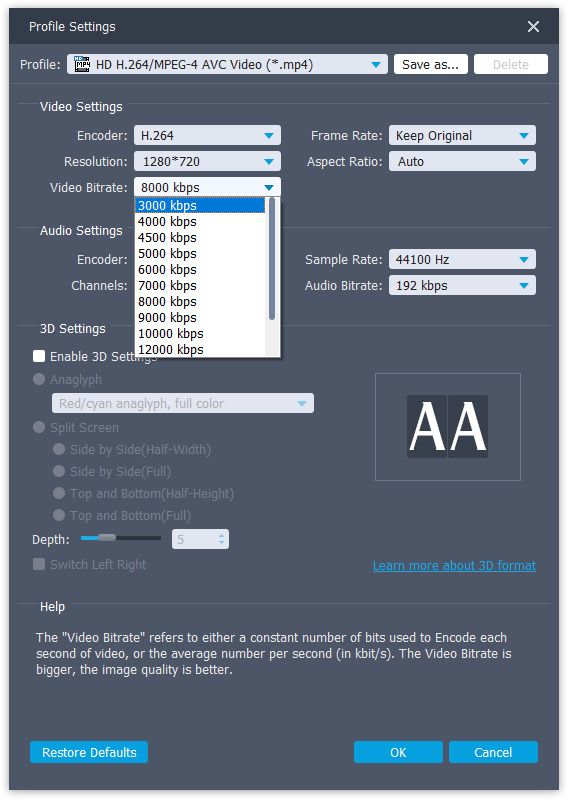Screen dimensions: 568x800
Task: Choose Side by Side(Half-Width) option
Action: 59,449
